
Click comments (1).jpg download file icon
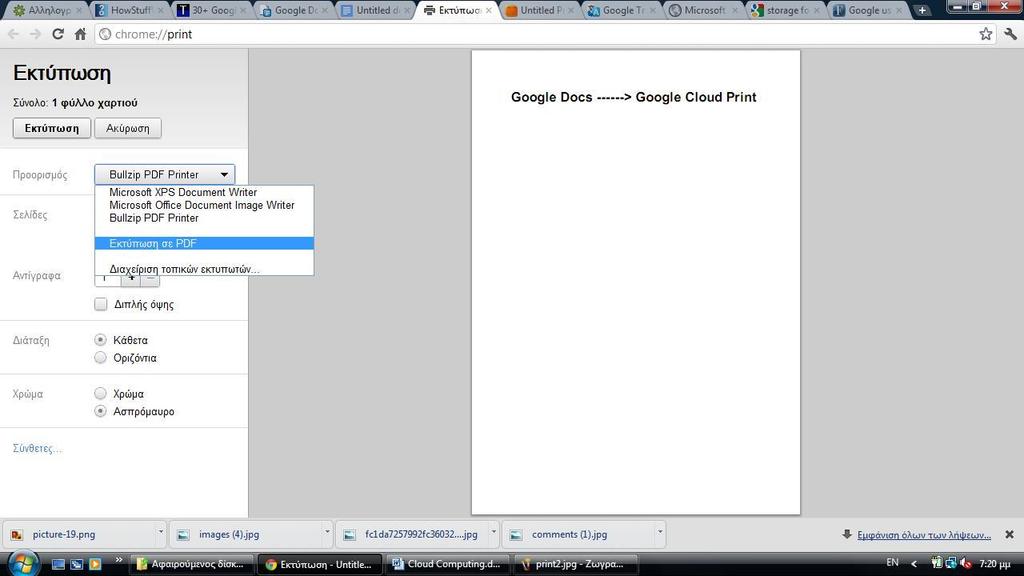[x=516, y=534]
